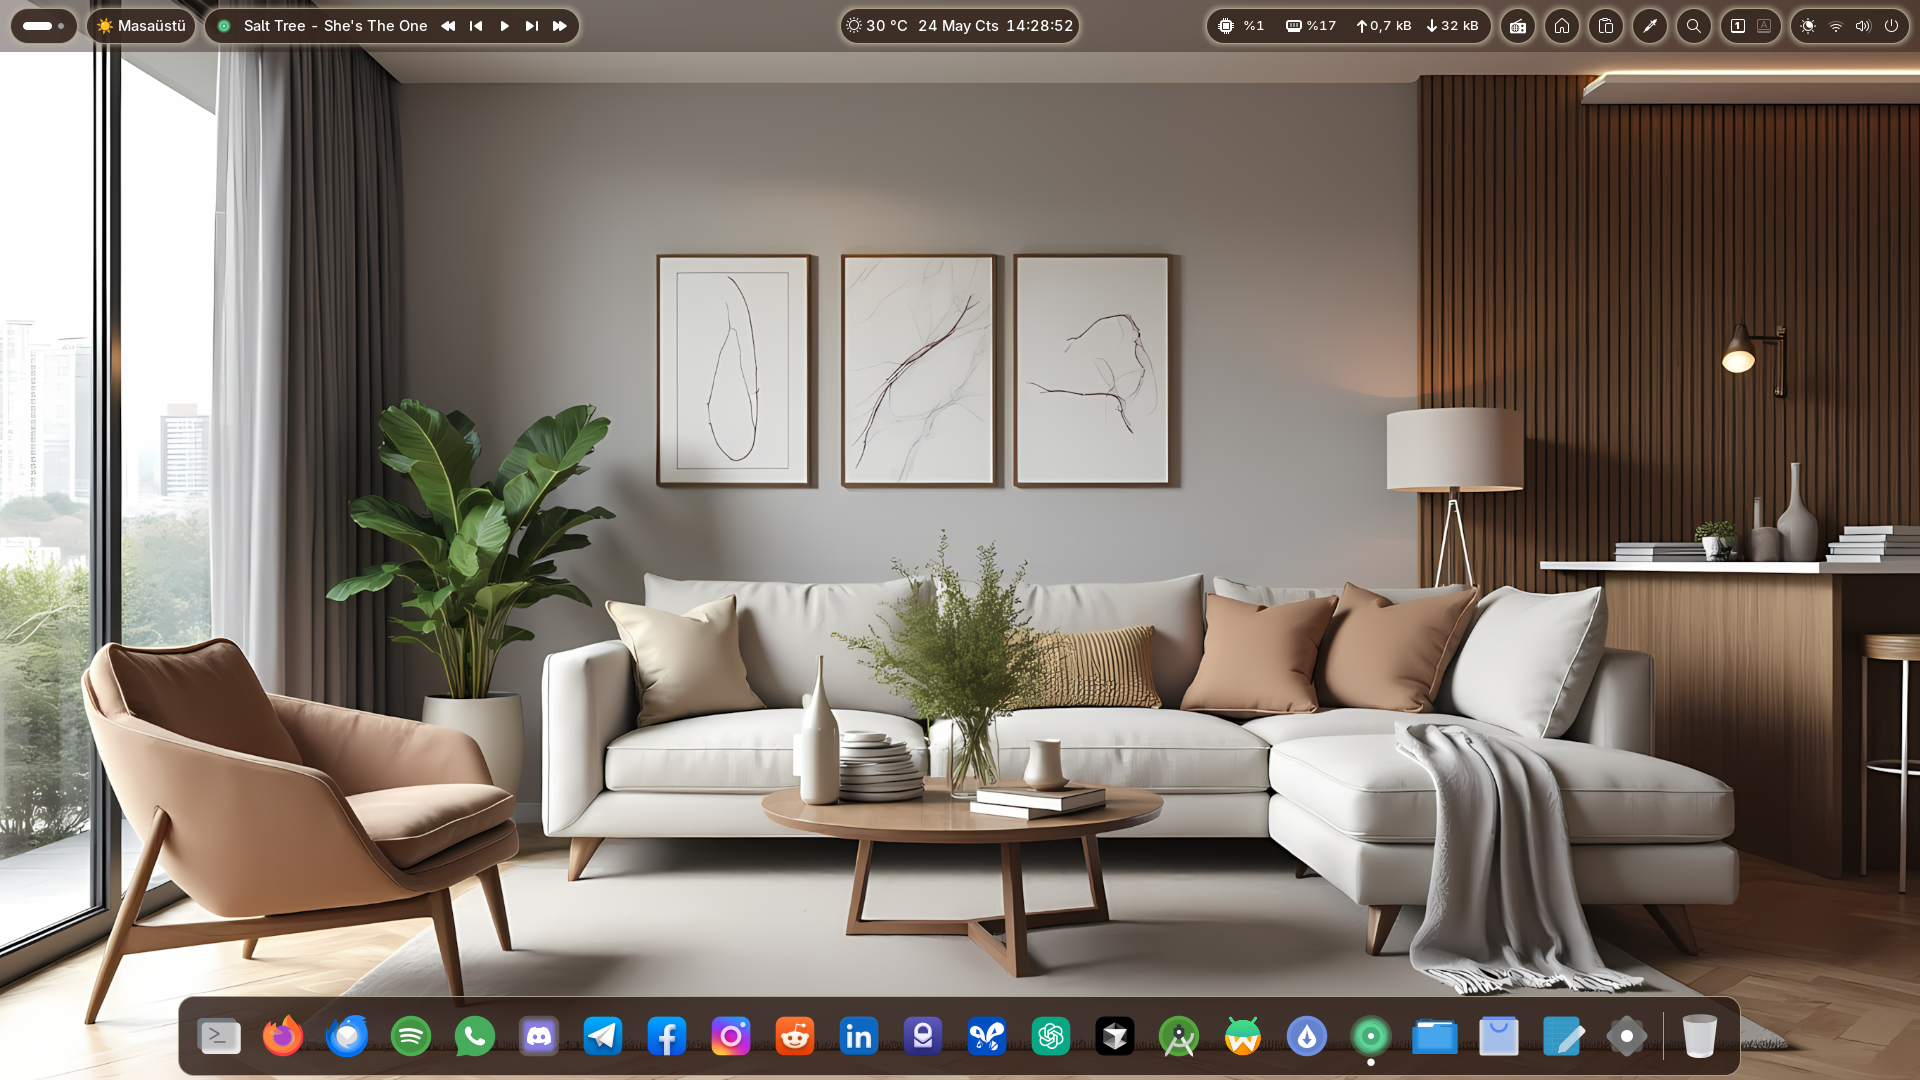Click the color picker eyedropper icon
This screenshot has width=1920, height=1080.
1649,26
